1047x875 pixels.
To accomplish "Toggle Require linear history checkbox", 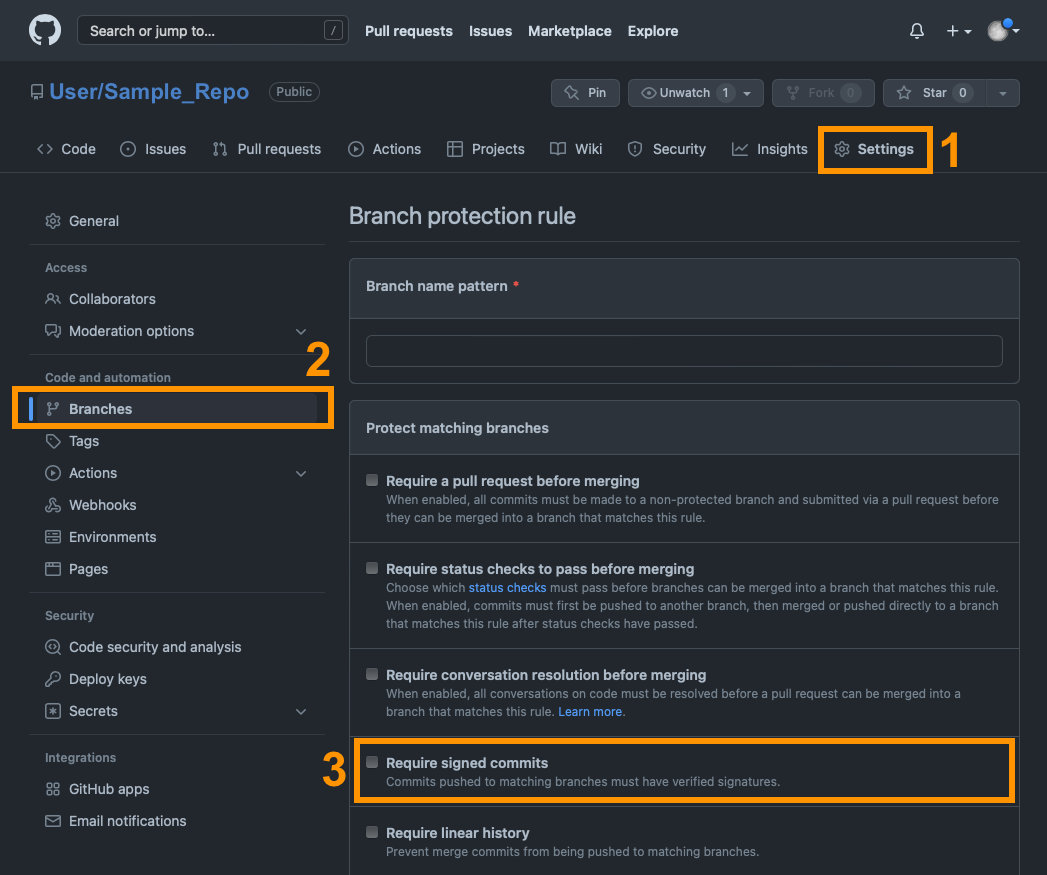I will tap(372, 832).
